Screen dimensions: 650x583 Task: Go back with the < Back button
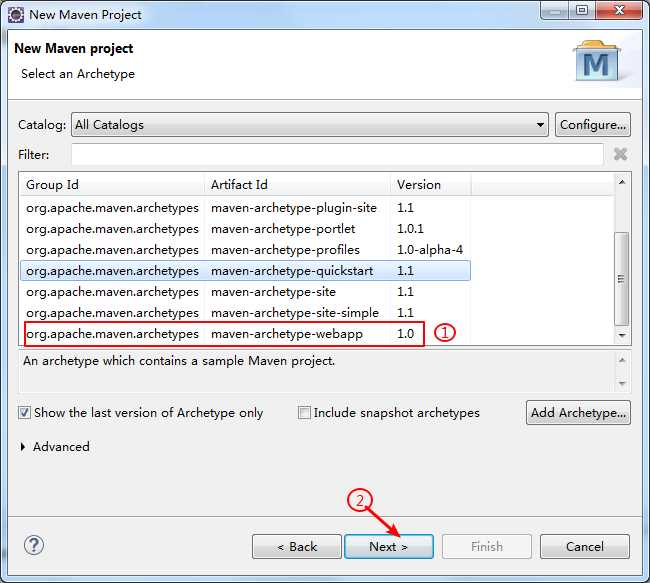297,547
